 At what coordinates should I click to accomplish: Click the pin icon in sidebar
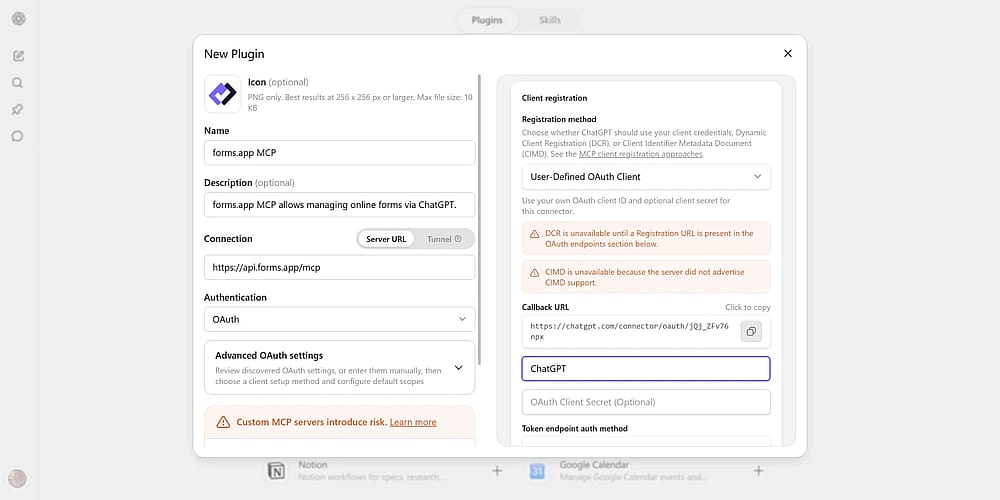tap(18, 110)
